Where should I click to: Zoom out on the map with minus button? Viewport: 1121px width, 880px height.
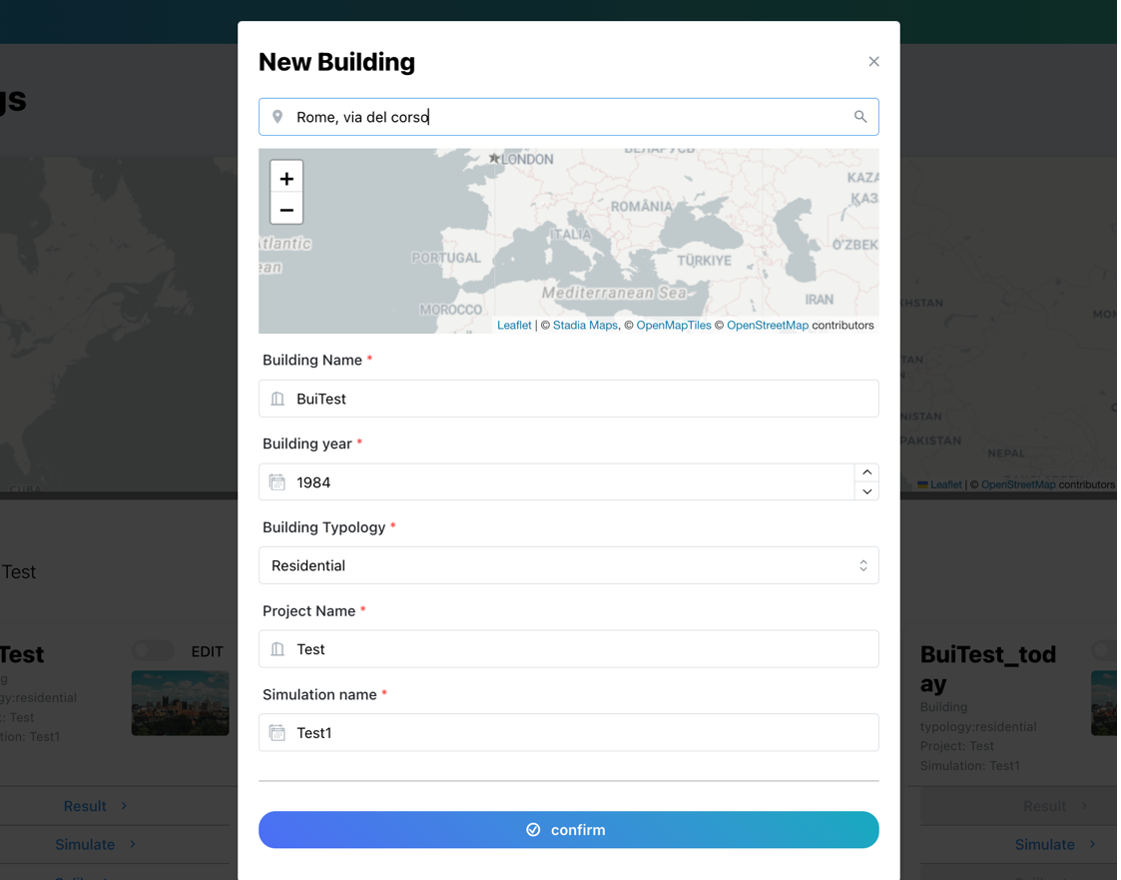tap(286, 210)
